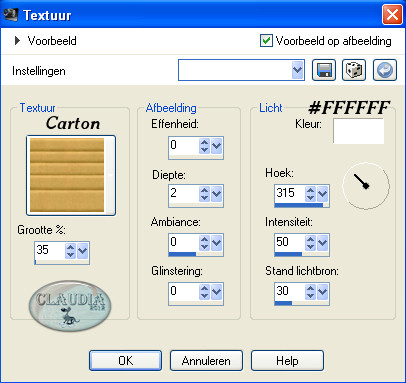The image size is (406, 383).
Task: Click the Grootte % value field
Action: 49,250
